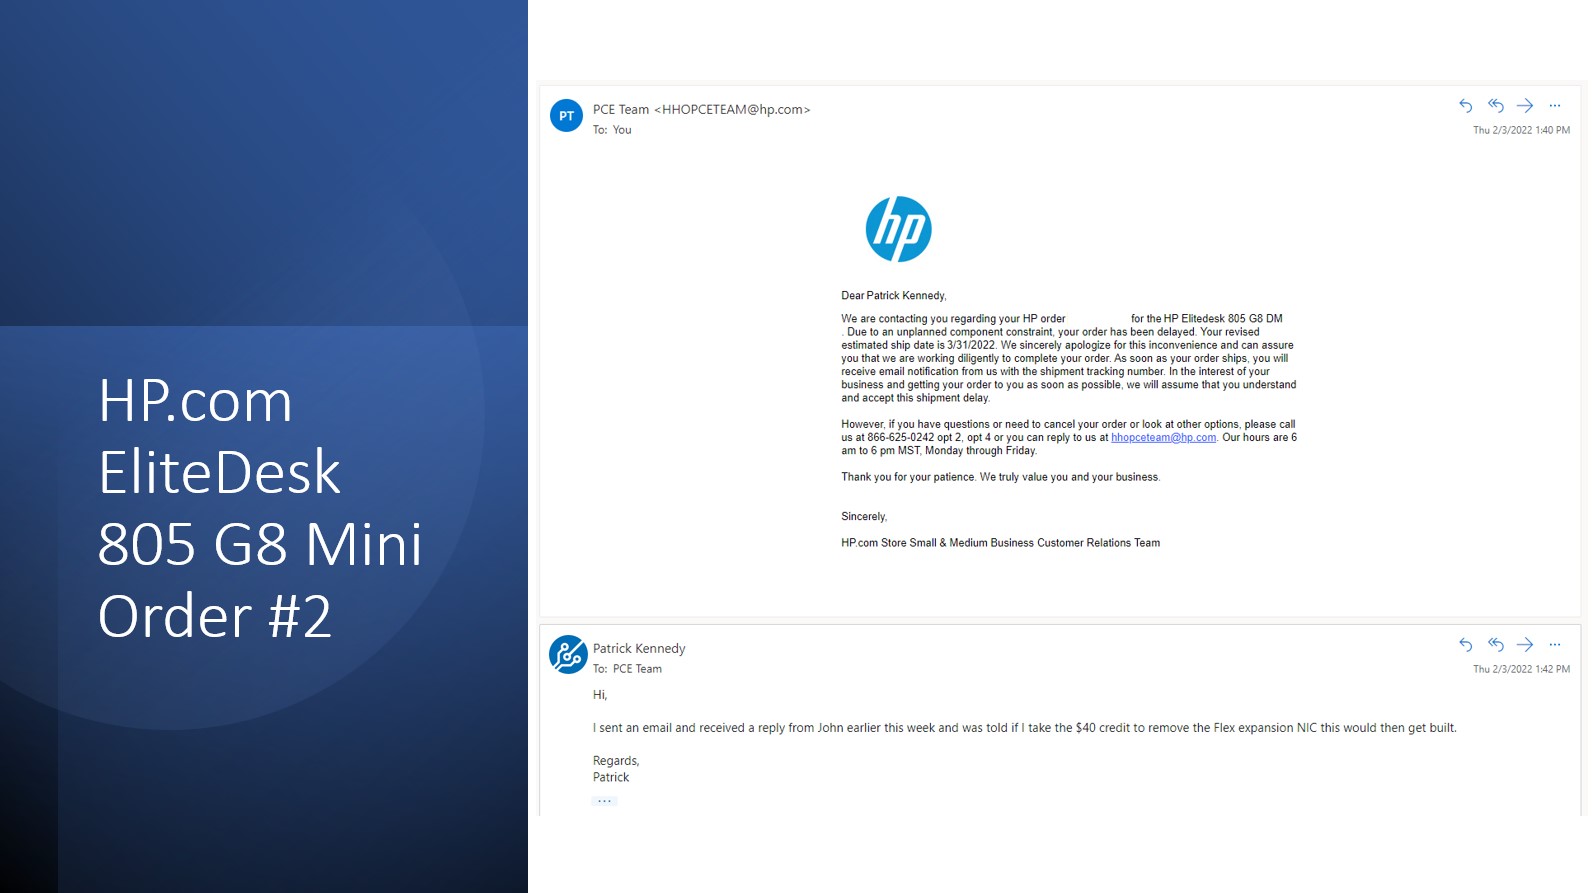This screenshot has width=1594, height=893.
Task: Click the Thu 2/3/2022 1:42 PM timestamp
Action: (1520, 669)
